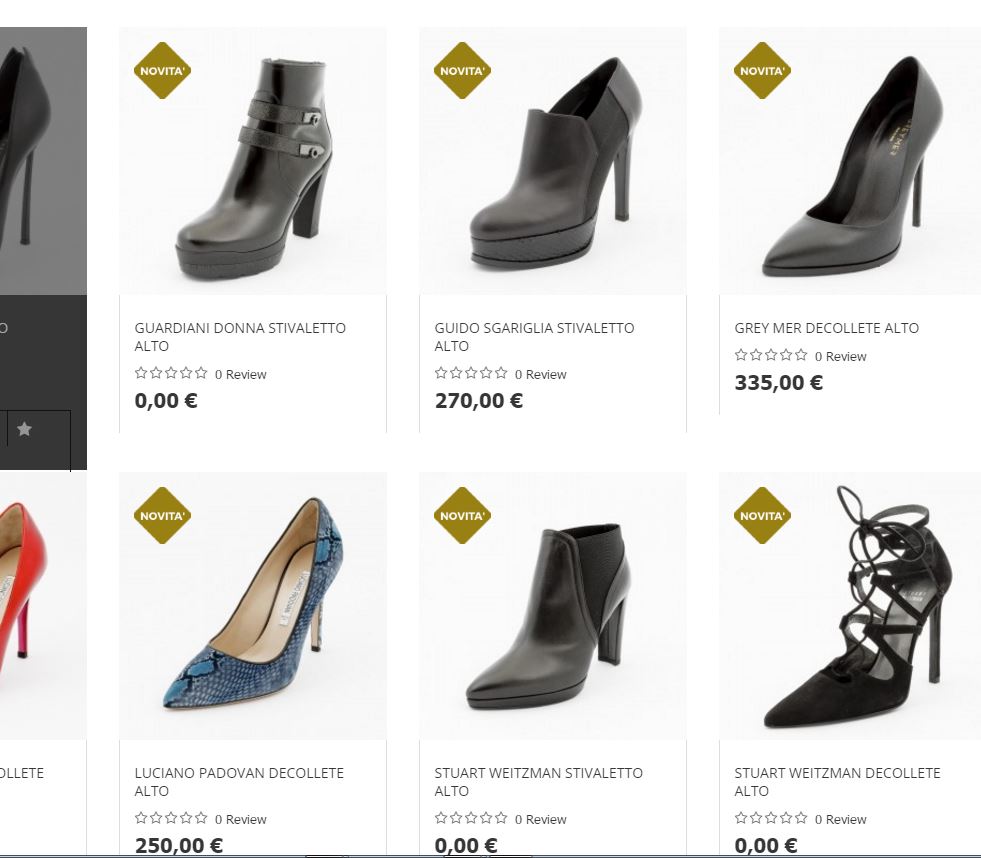The height and width of the screenshot is (858, 981).
Task: Click NOVITA' badge on Guido Sgariglia boot
Action: [x=462, y=71]
